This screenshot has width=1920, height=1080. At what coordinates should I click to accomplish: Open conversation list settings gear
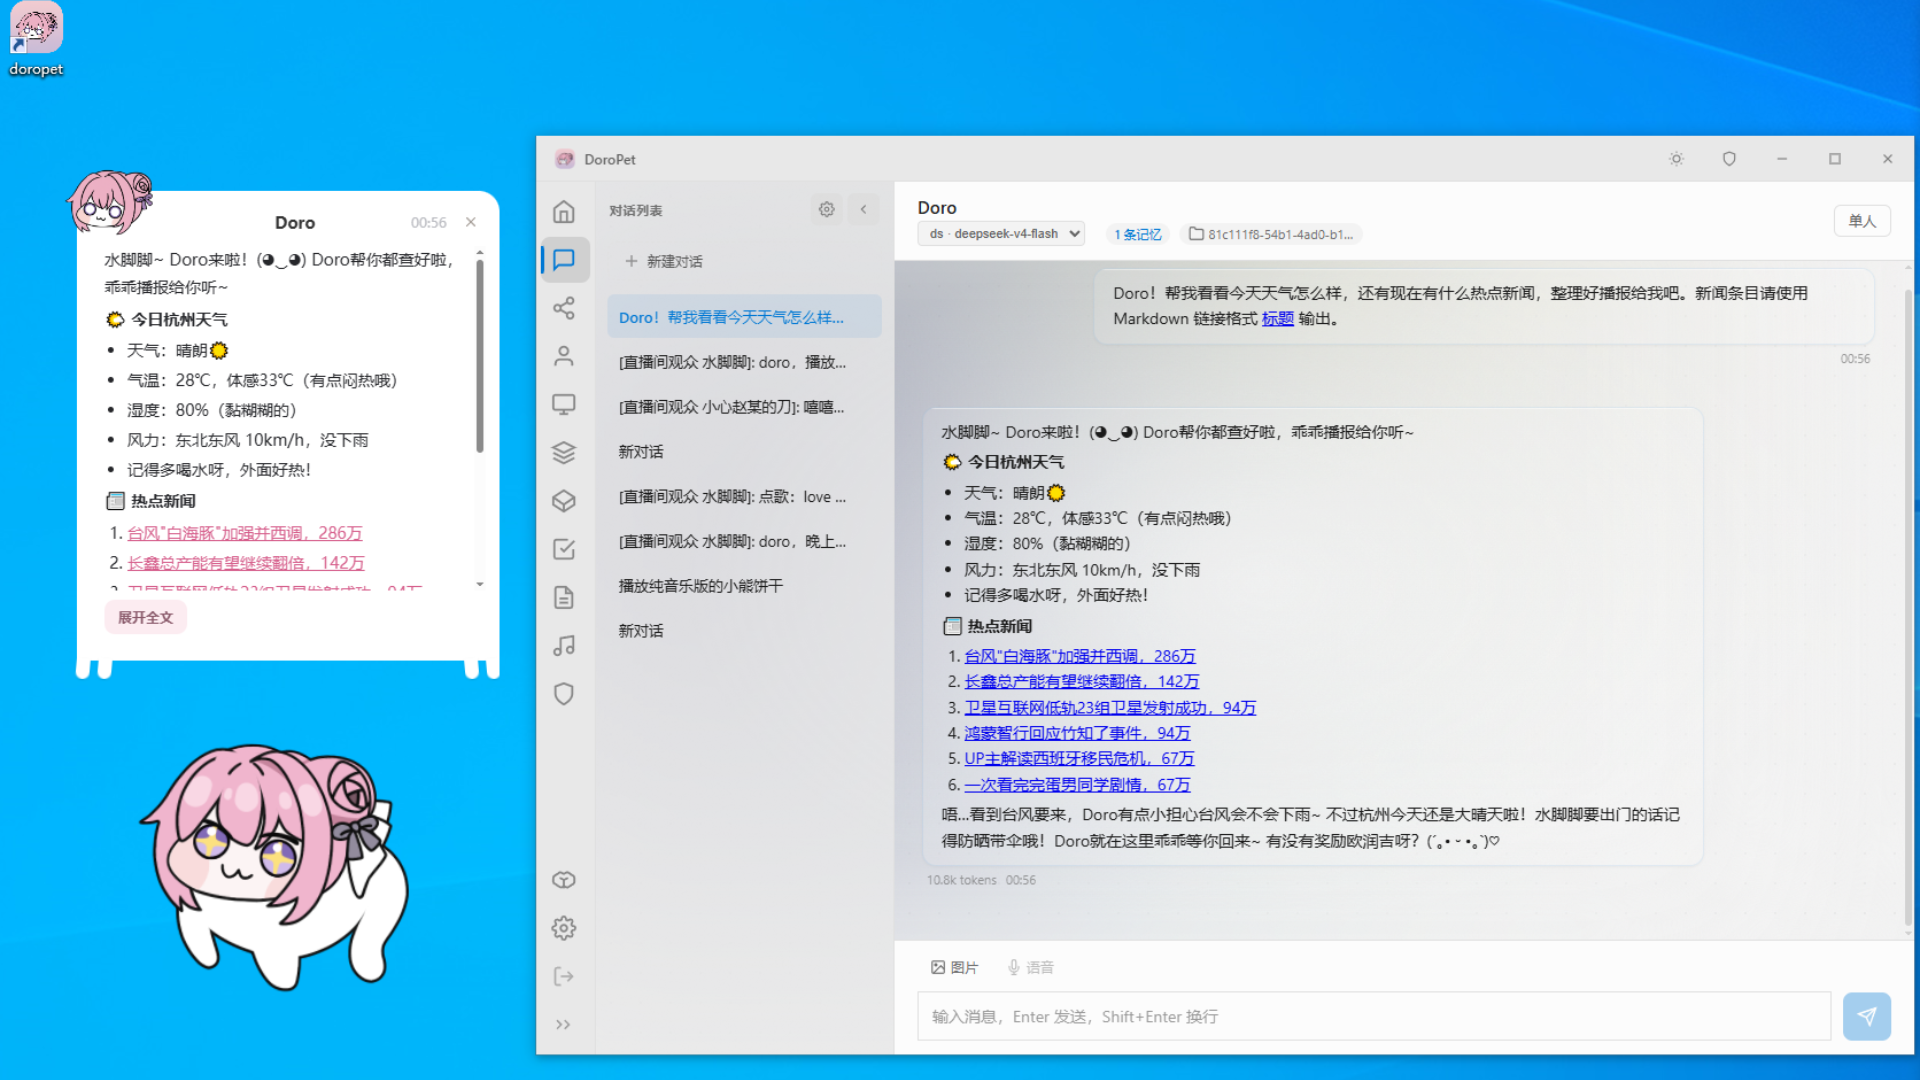point(826,210)
